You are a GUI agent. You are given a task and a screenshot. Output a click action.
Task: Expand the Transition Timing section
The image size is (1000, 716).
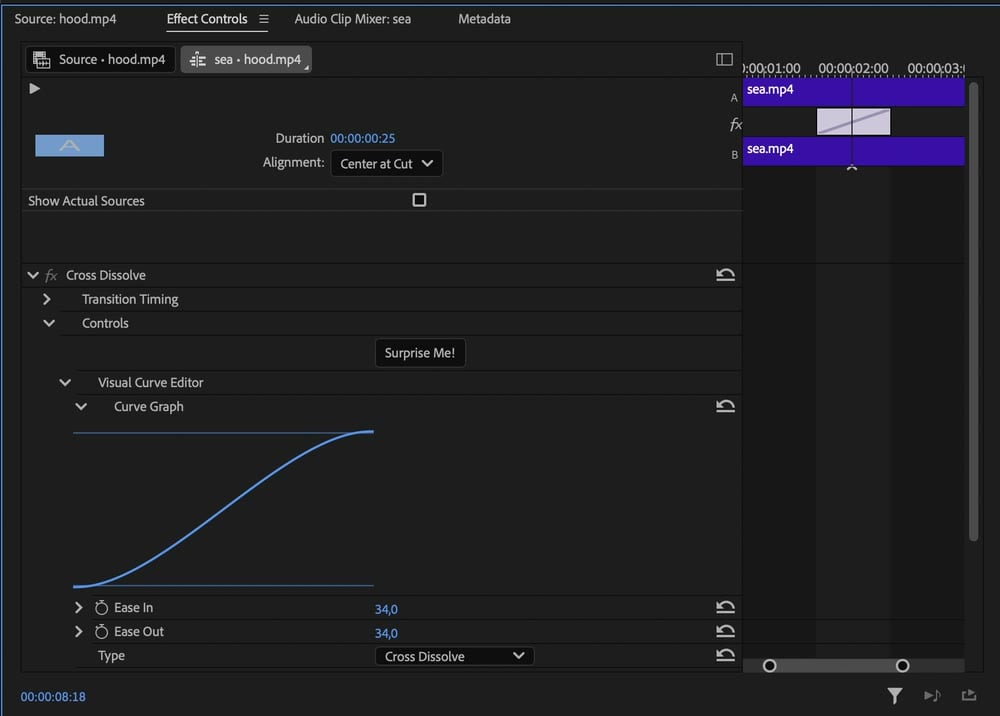point(47,299)
